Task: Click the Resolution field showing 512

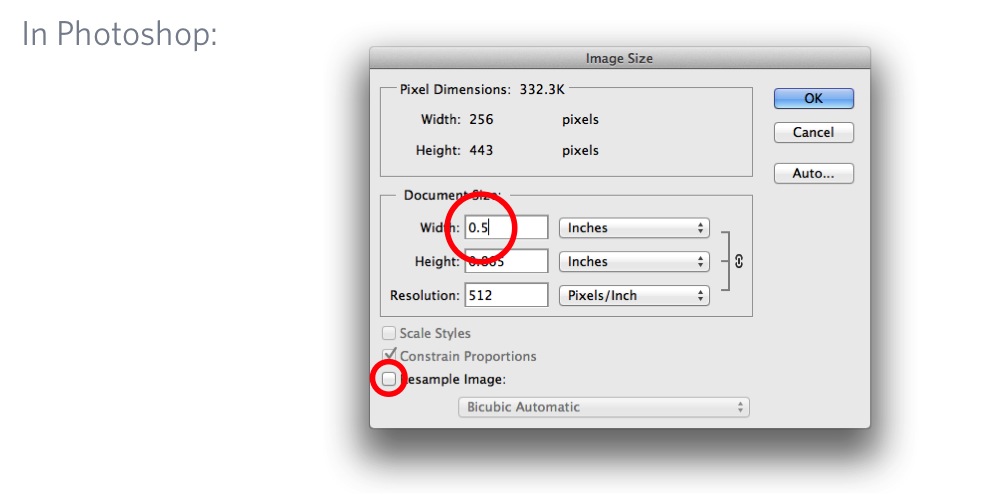Action: (x=506, y=295)
